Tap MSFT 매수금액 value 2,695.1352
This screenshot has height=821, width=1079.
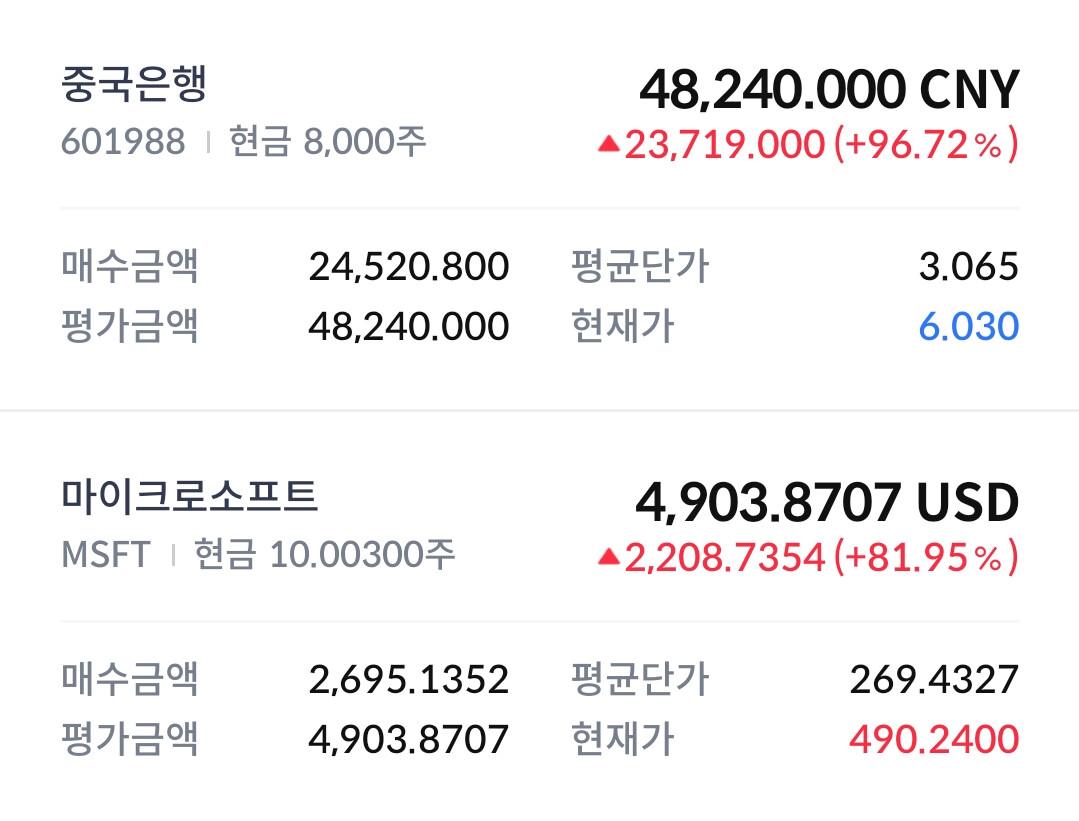point(409,680)
